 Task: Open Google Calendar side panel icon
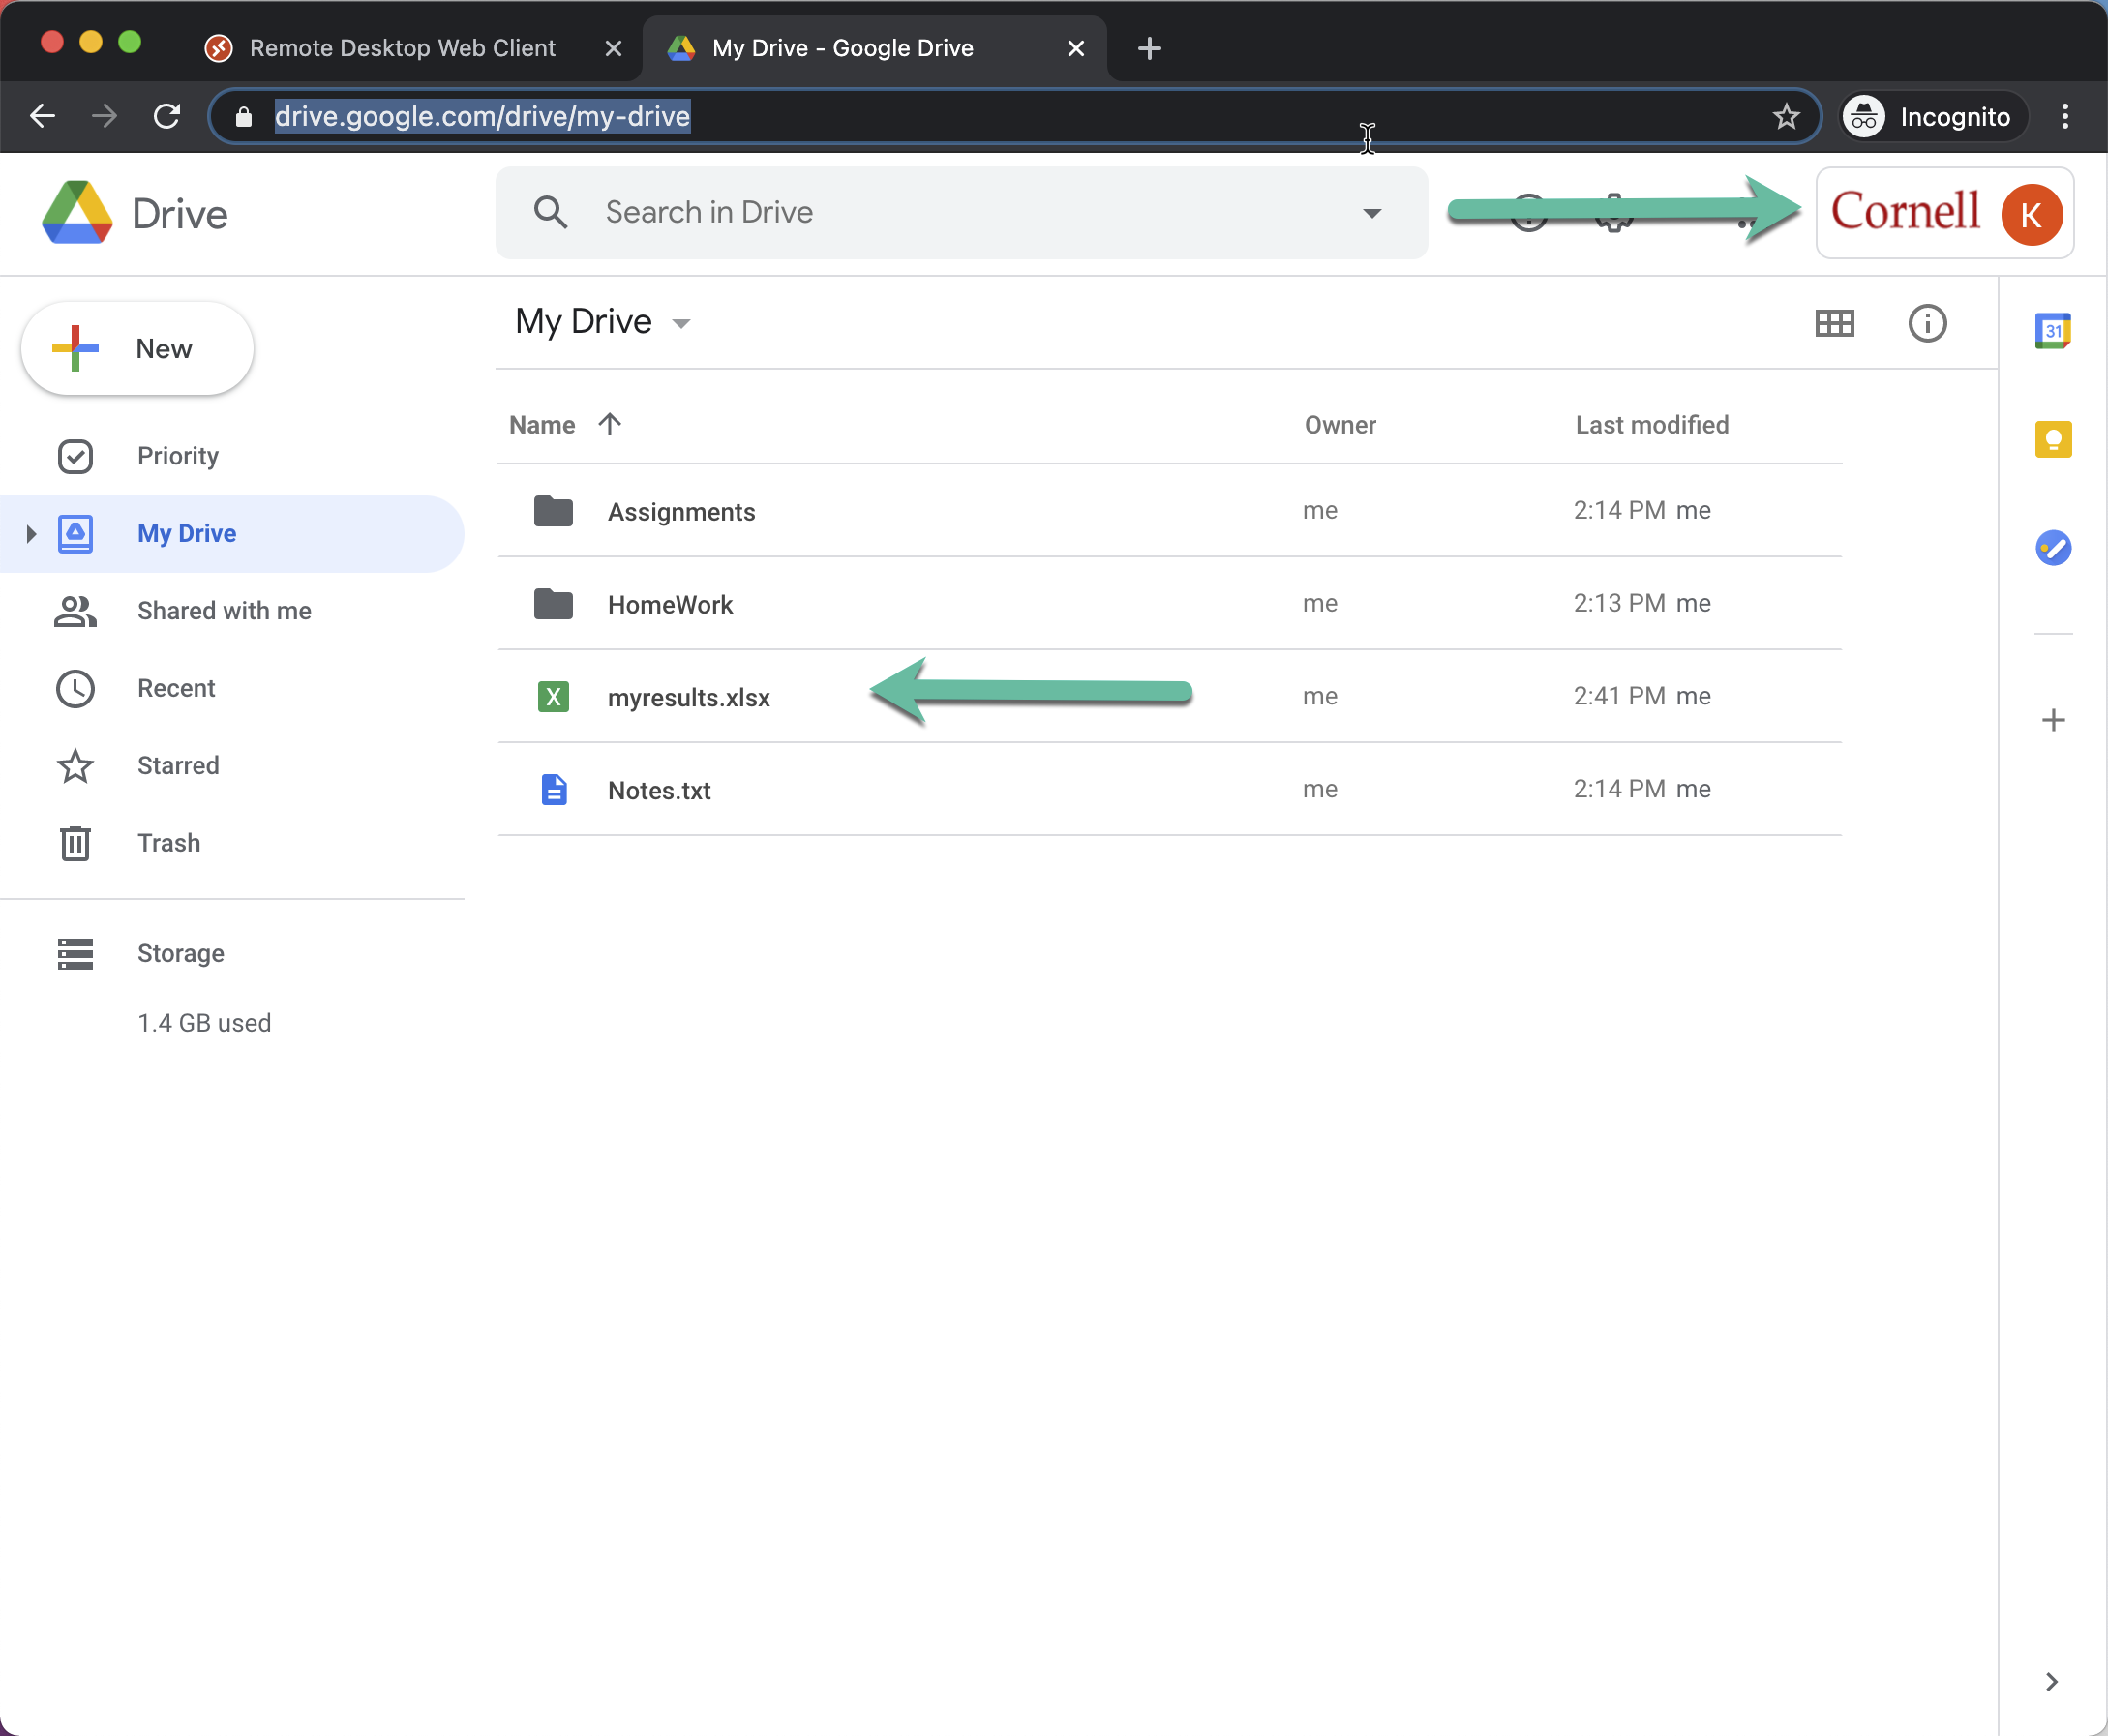2052,330
